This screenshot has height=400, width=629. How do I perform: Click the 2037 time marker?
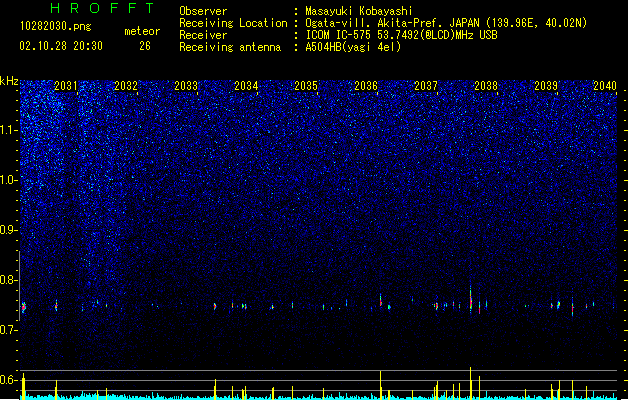426,86
